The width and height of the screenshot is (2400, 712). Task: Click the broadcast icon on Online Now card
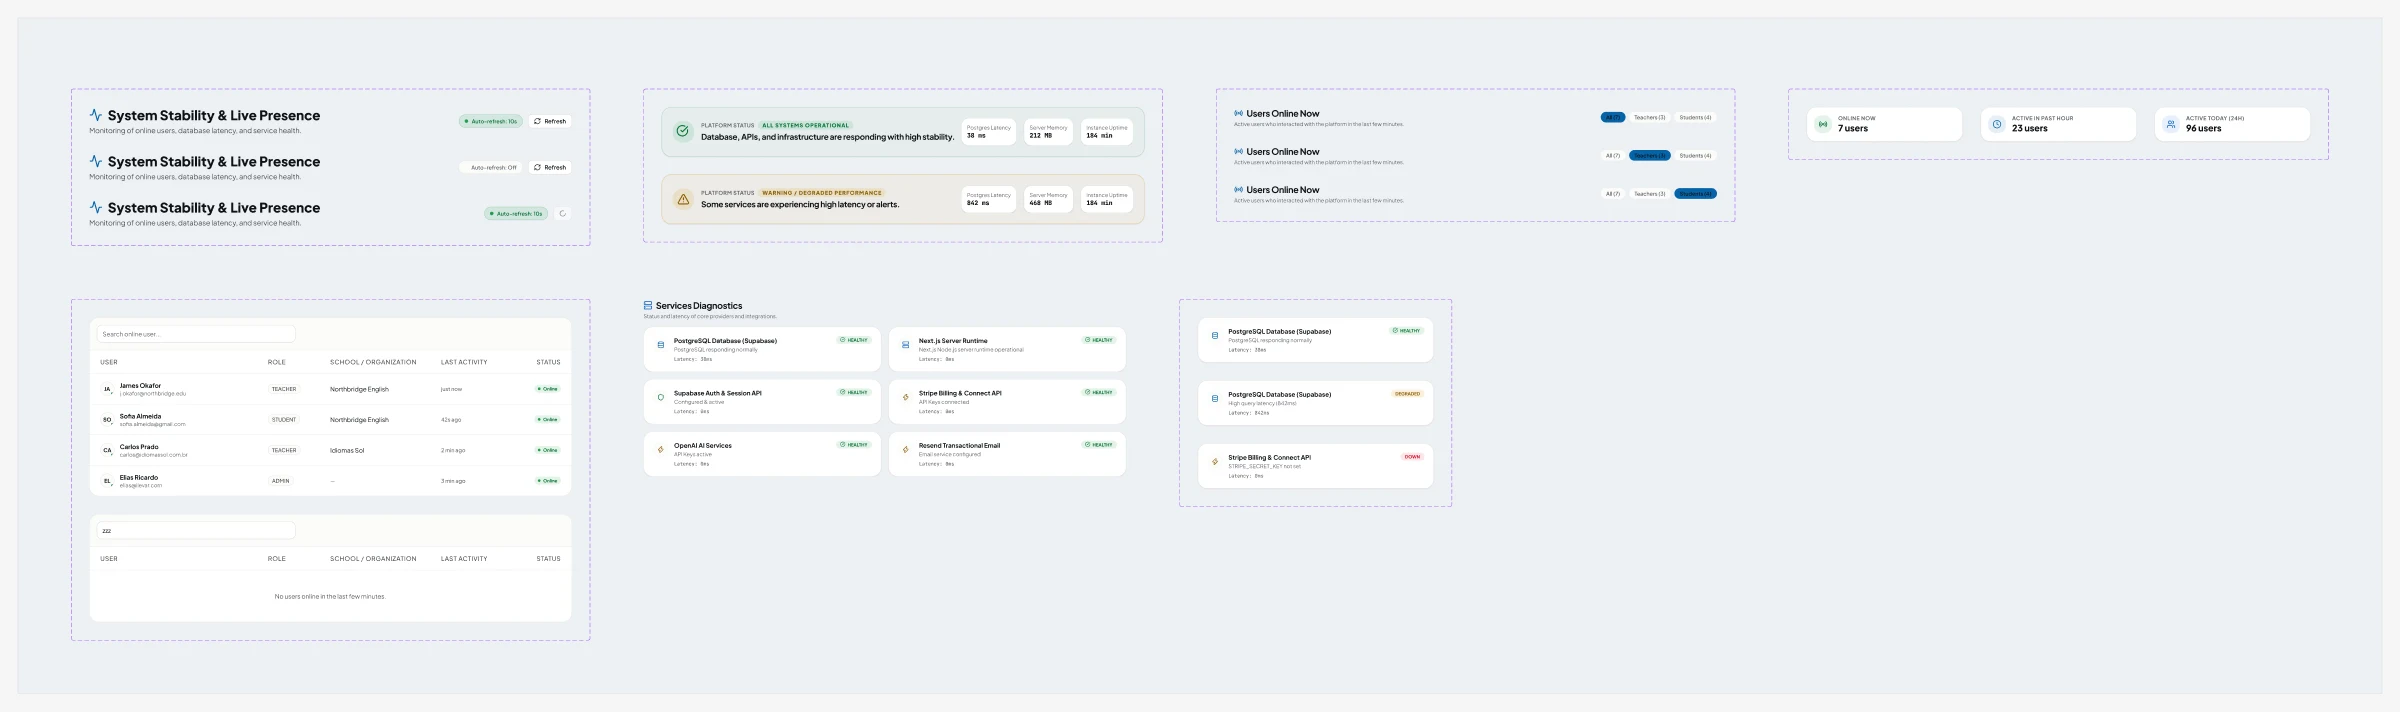[x=1823, y=124]
